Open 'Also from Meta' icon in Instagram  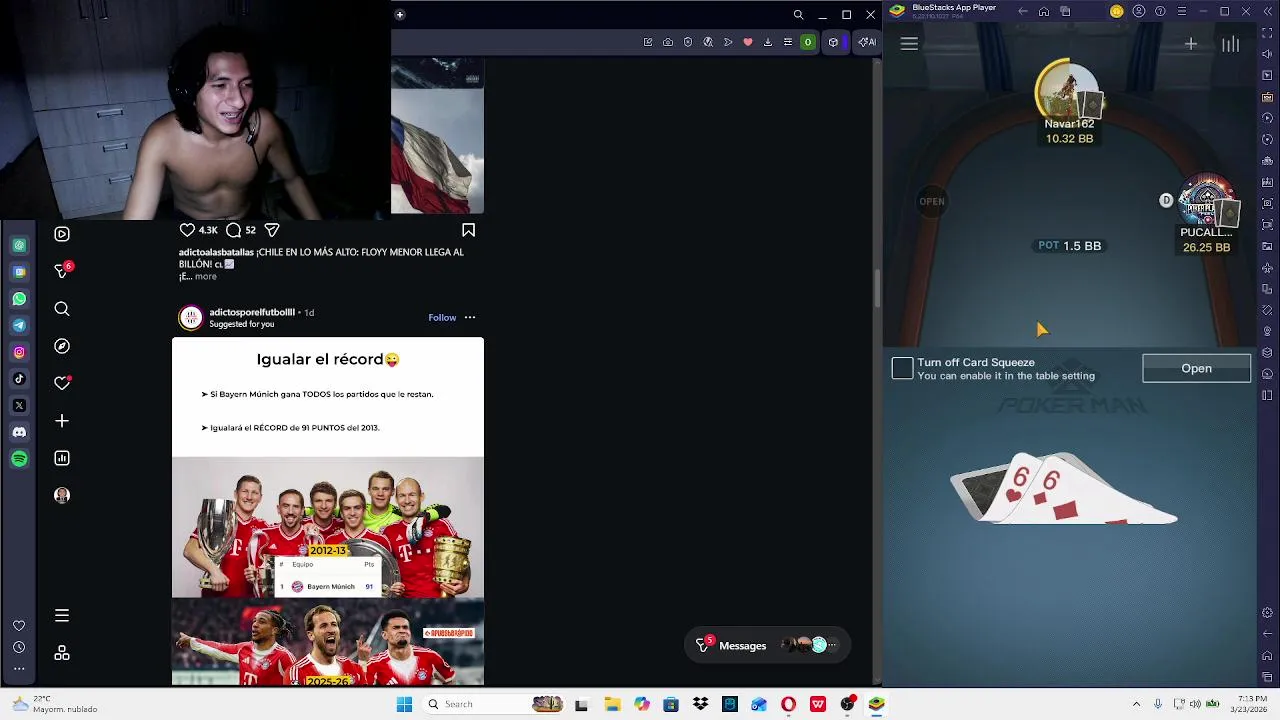(x=62, y=653)
